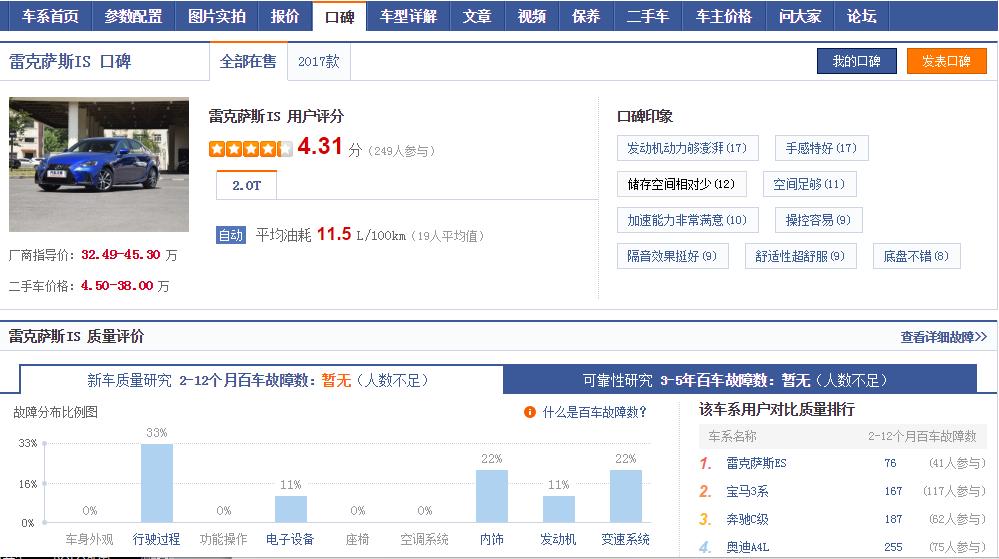
Task: Open the 车主价格 tab
Action: (x=724, y=16)
